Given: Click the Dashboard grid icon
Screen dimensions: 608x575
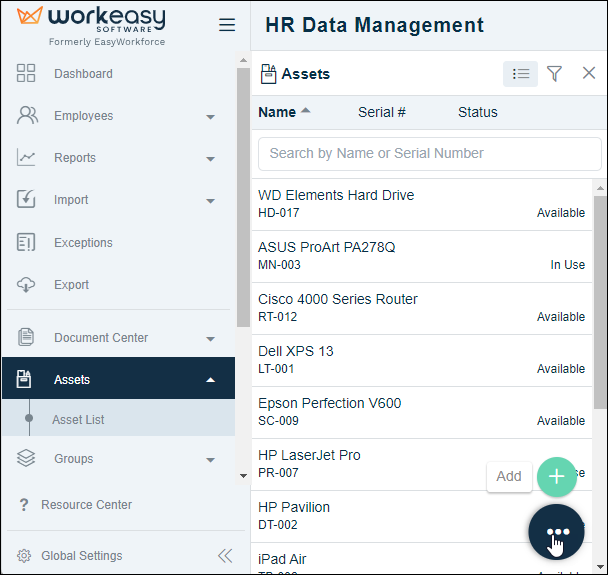Looking at the screenshot, I should (x=26, y=73).
